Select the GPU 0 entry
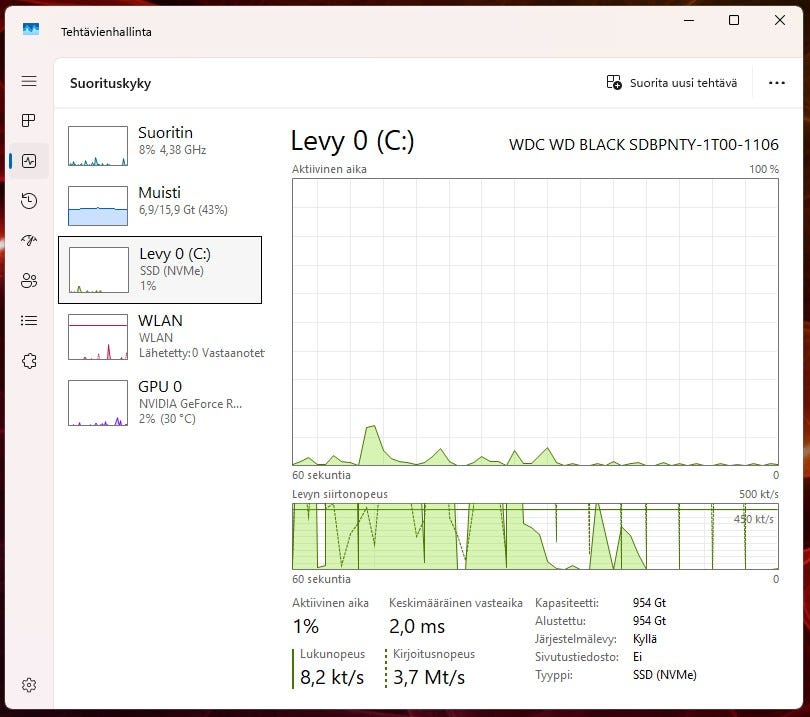Image resolution: width=810 pixels, height=717 pixels. pos(160,402)
